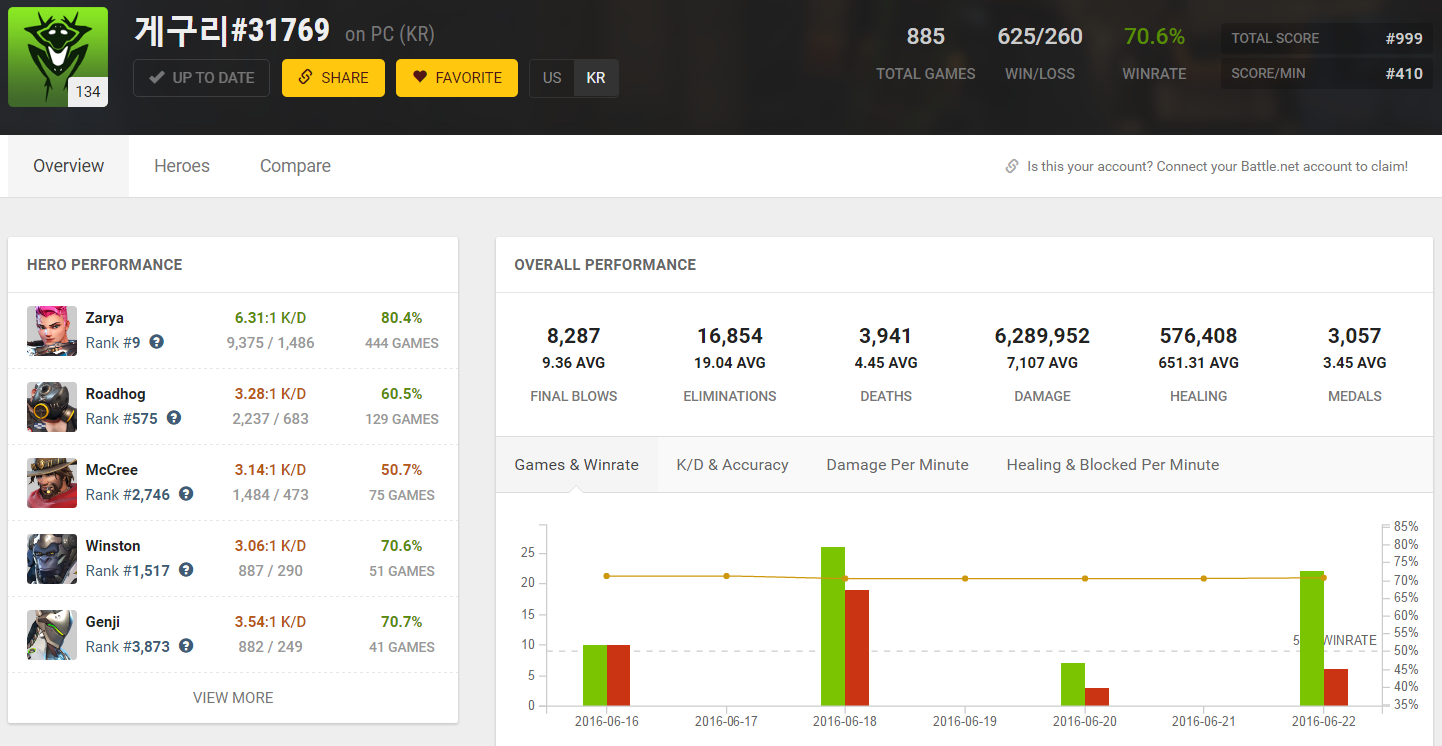The image size is (1442, 746).
Task: Show the Damage Per Minute chart
Action: pos(897,465)
